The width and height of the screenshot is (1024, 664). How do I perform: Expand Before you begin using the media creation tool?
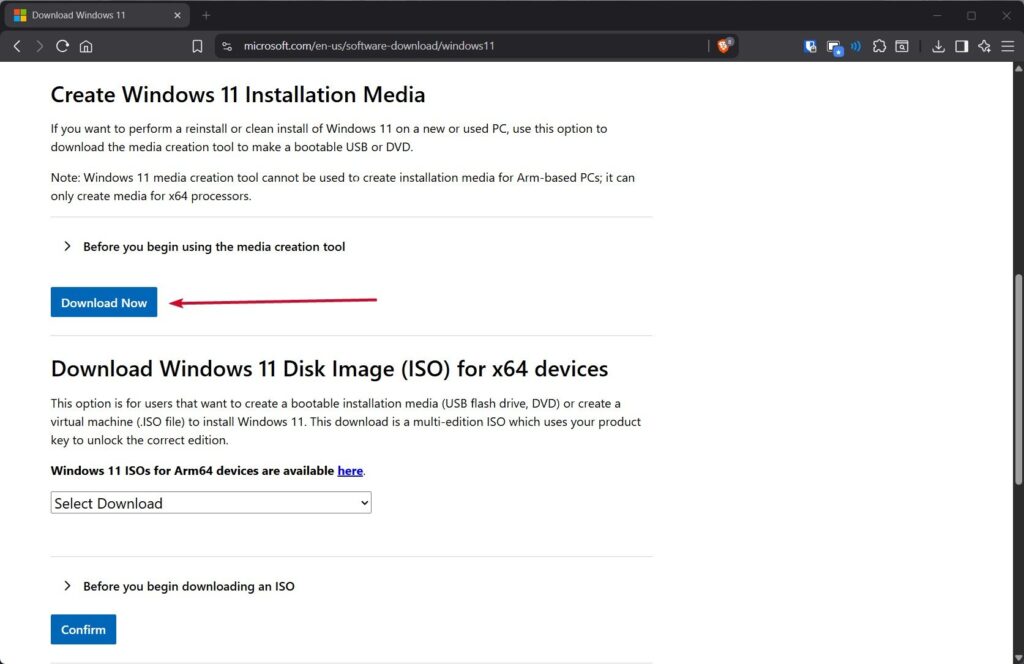tap(213, 246)
